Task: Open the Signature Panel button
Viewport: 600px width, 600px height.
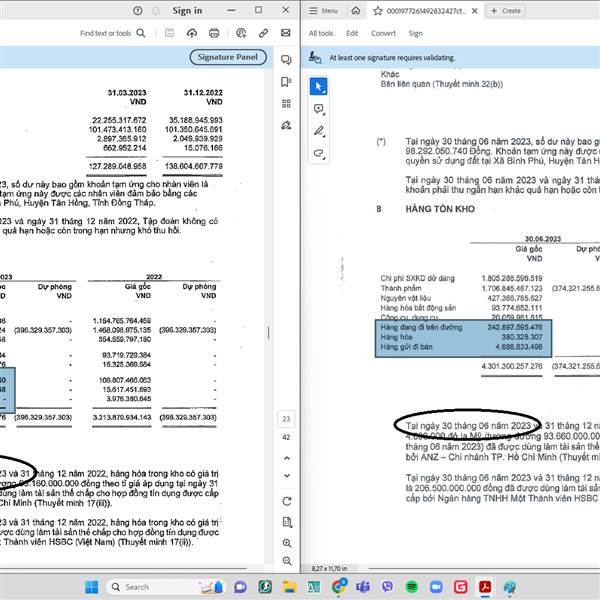Action: coord(228,57)
